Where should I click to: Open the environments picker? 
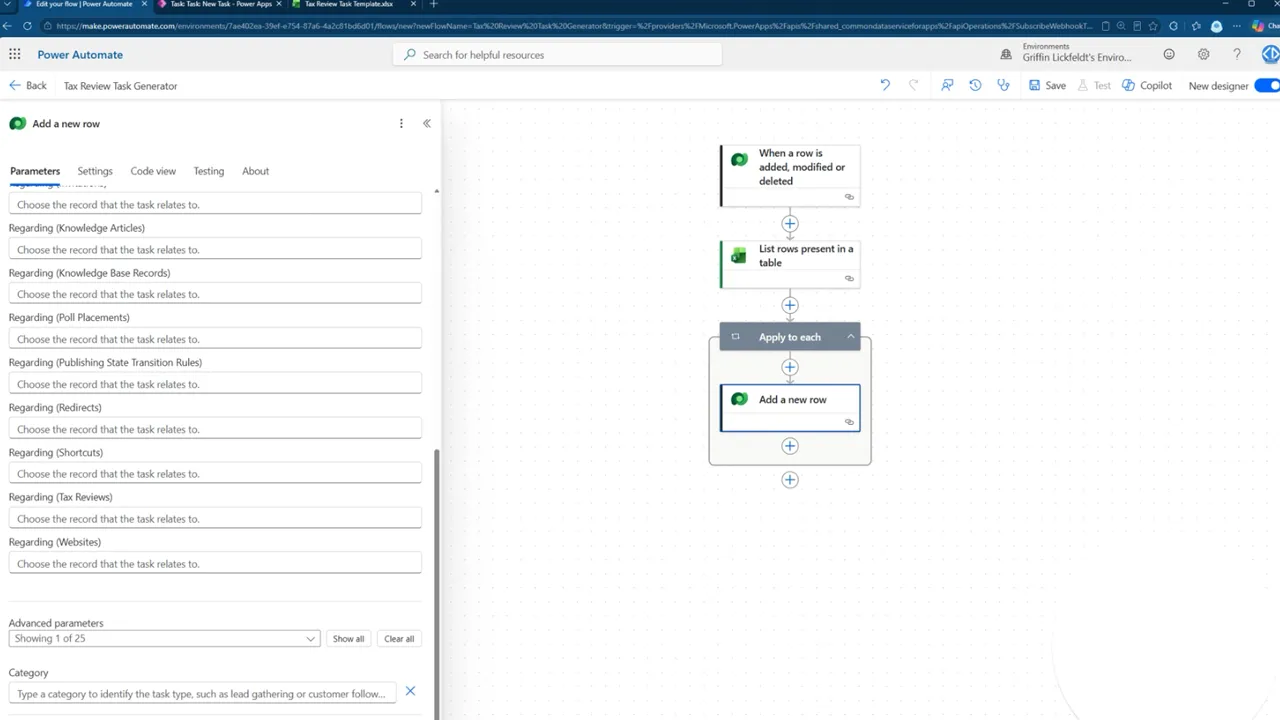point(1068,53)
